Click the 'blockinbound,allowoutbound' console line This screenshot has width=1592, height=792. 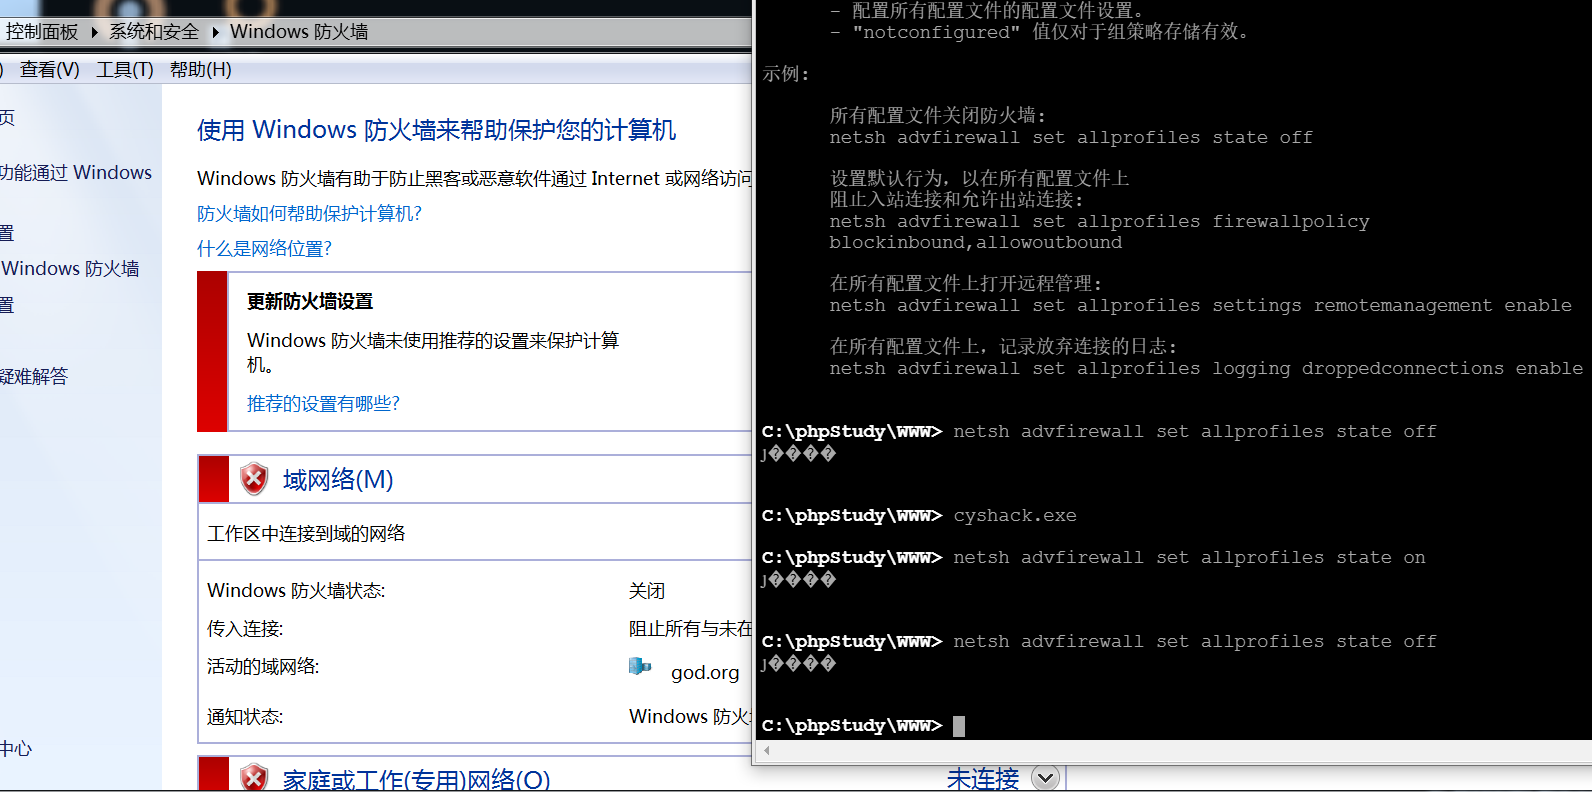click(x=975, y=243)
